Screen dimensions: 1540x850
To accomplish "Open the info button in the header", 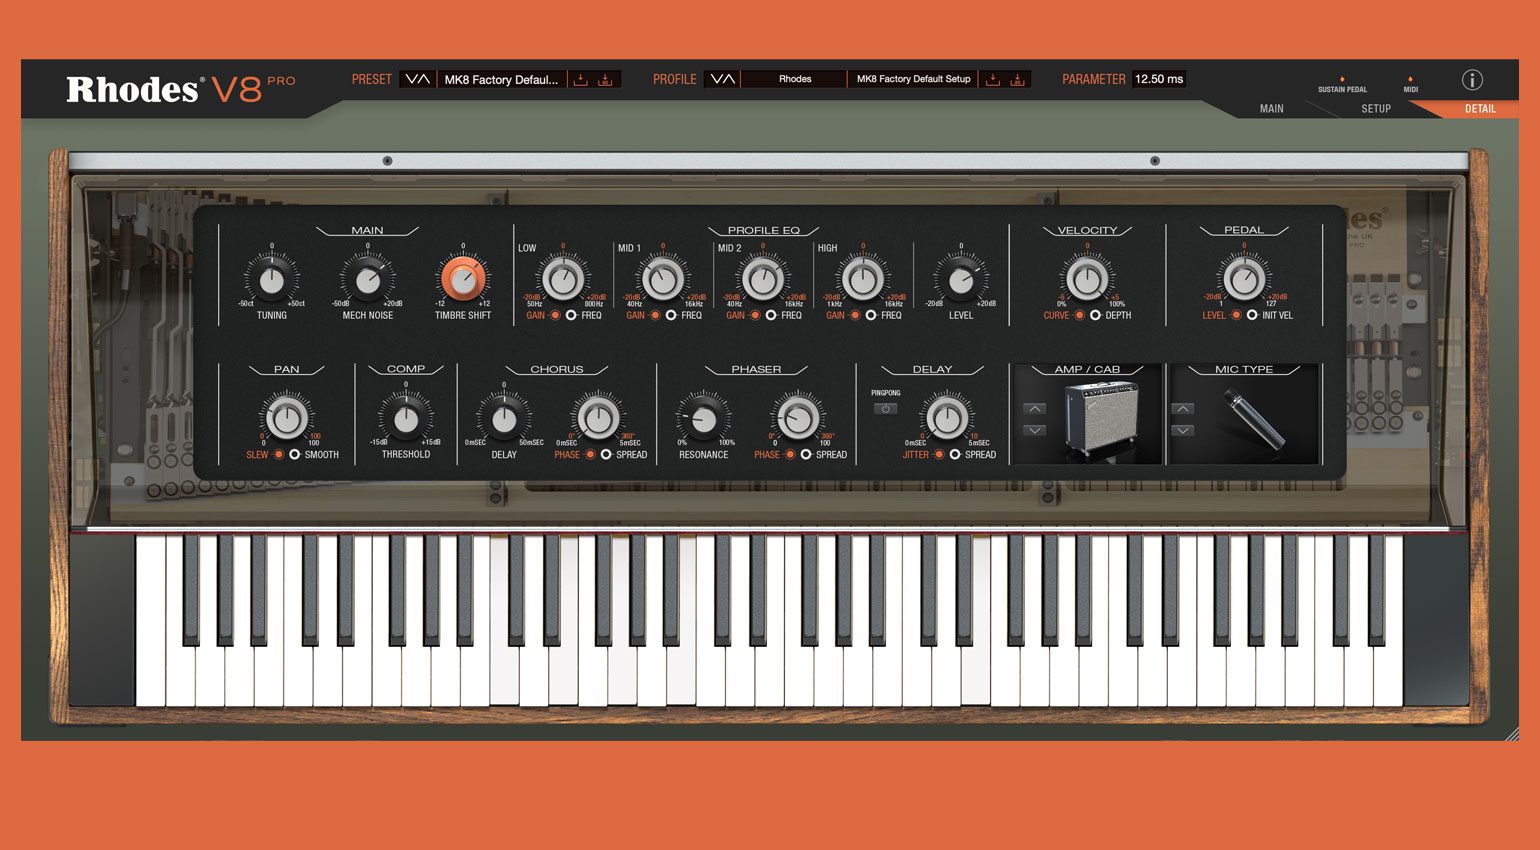I will (x=1472, y=80).
